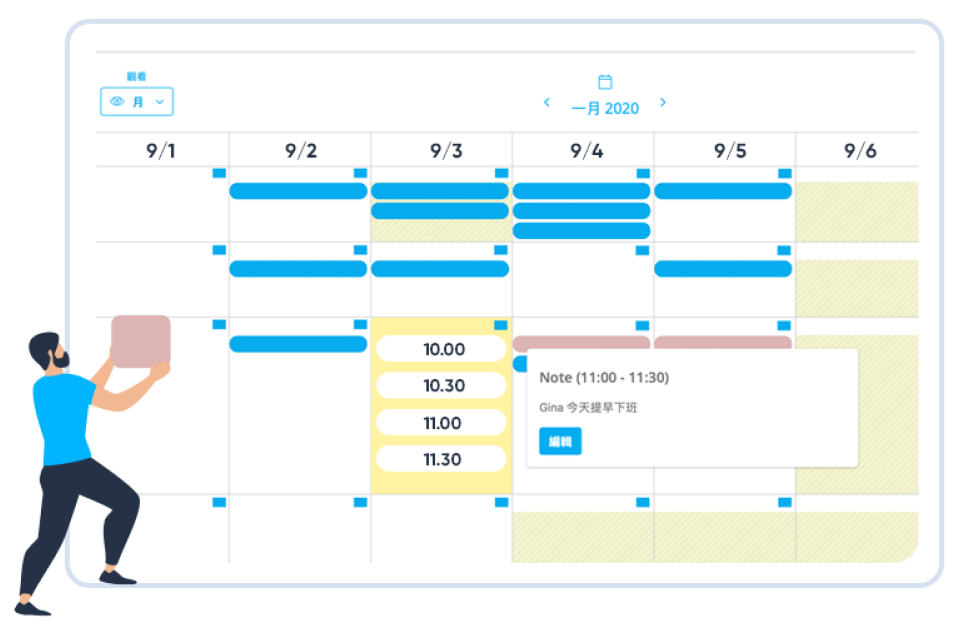
Task: Pick the 11.30 time slot
Action: 442,459
